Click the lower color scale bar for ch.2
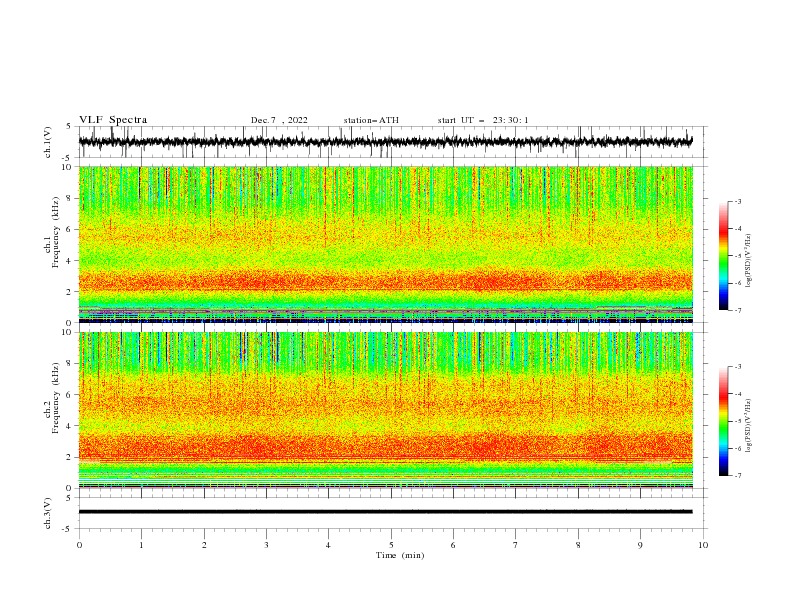 (723, 421)
